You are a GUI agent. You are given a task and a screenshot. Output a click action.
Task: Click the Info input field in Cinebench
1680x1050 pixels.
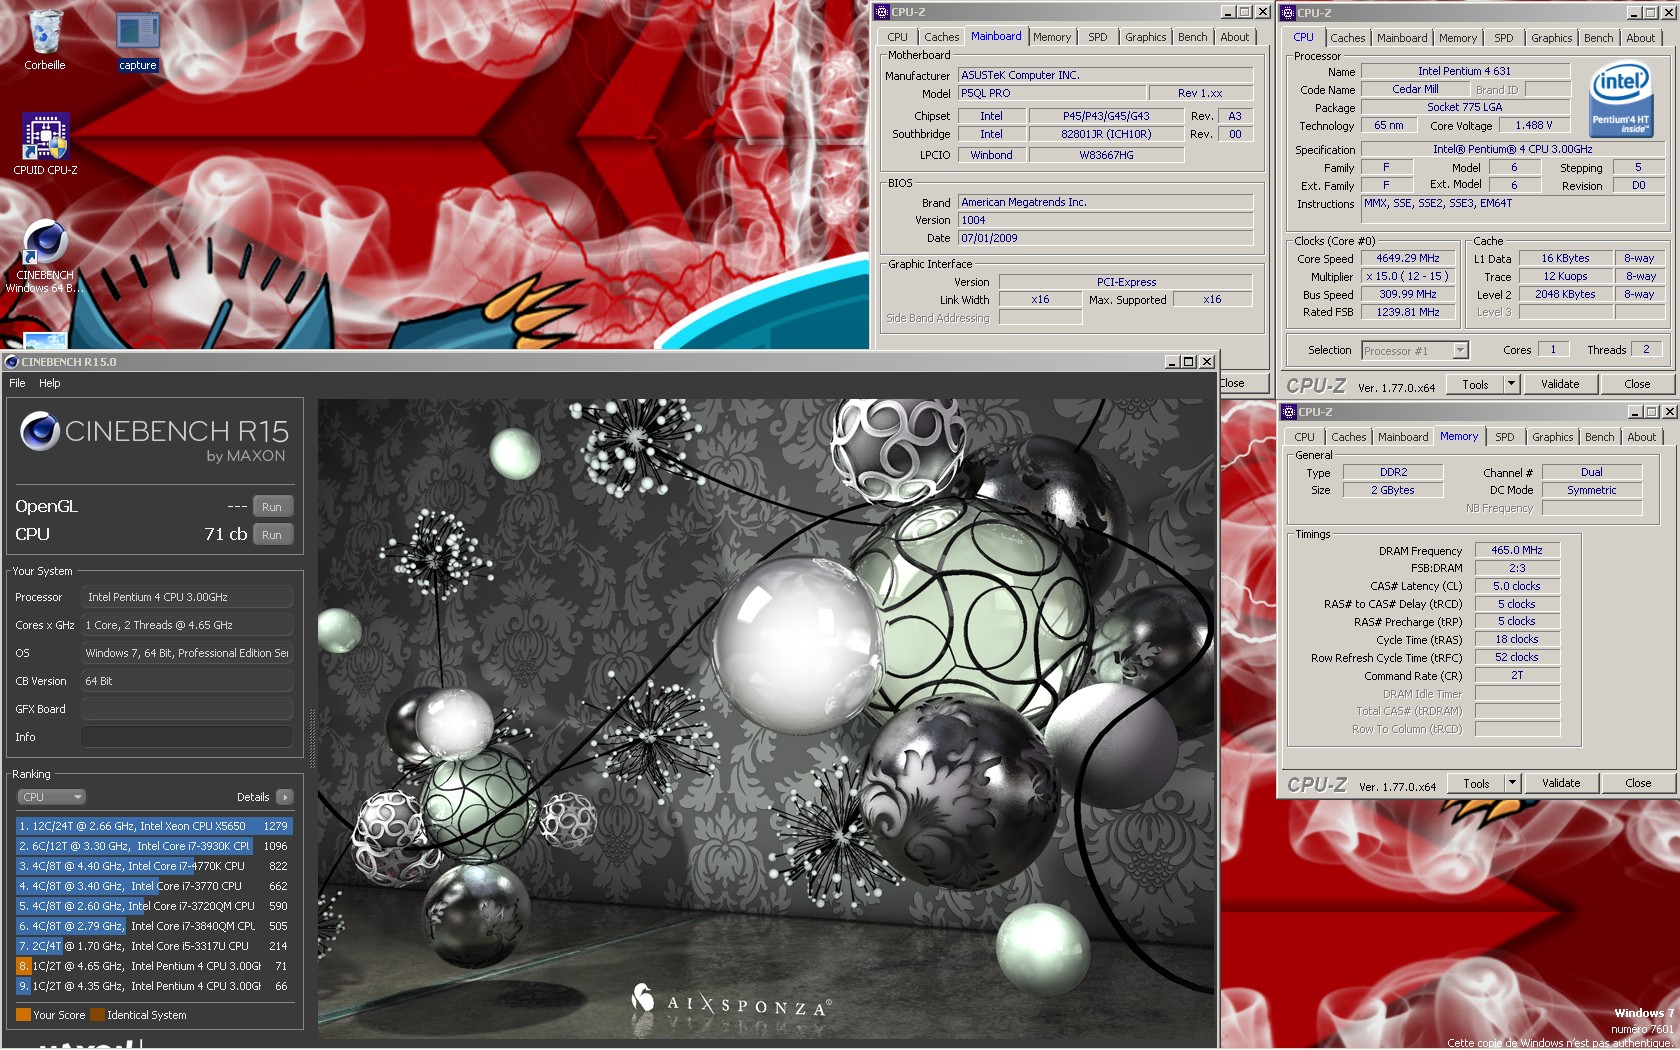[187, 737]
